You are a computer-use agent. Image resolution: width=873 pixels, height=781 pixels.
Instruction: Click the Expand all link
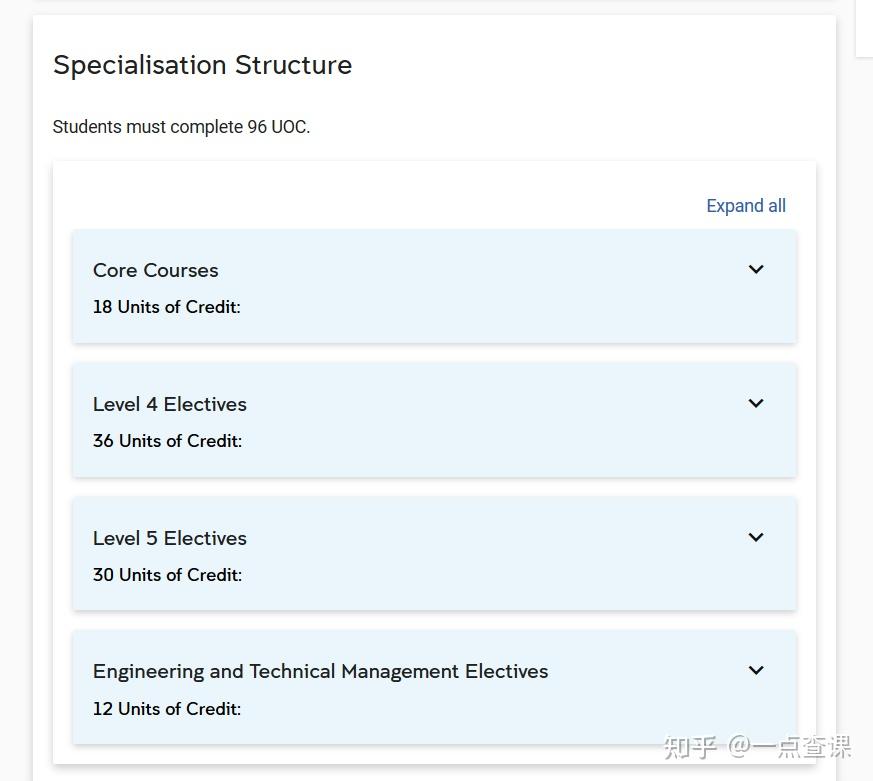pos(746,206)
